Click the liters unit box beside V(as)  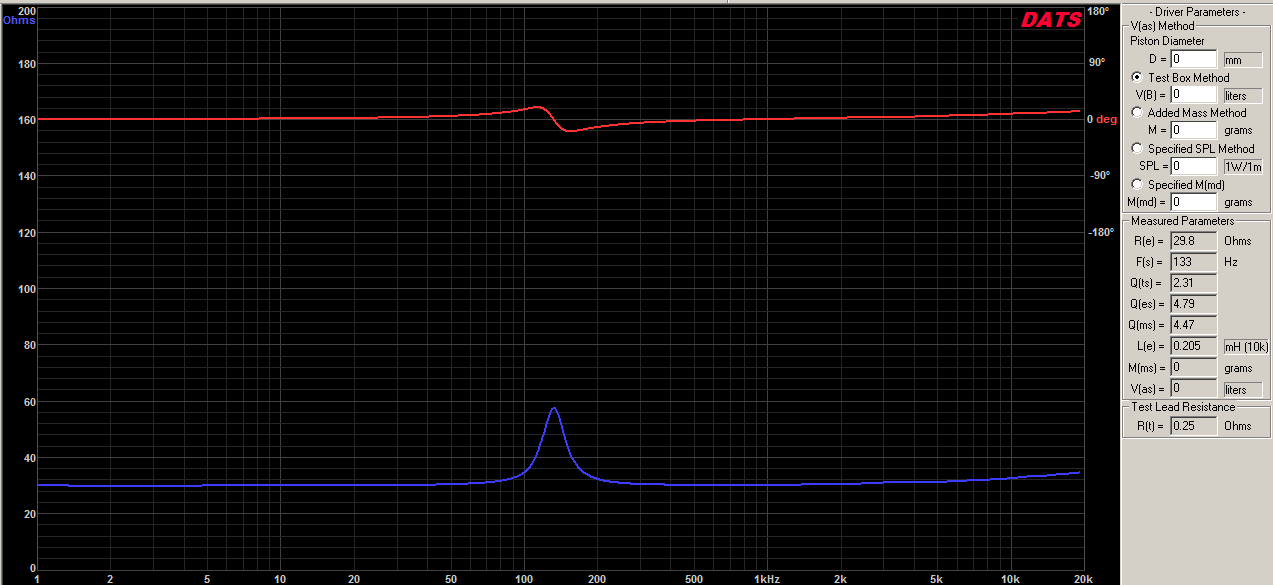[1242, 389]
